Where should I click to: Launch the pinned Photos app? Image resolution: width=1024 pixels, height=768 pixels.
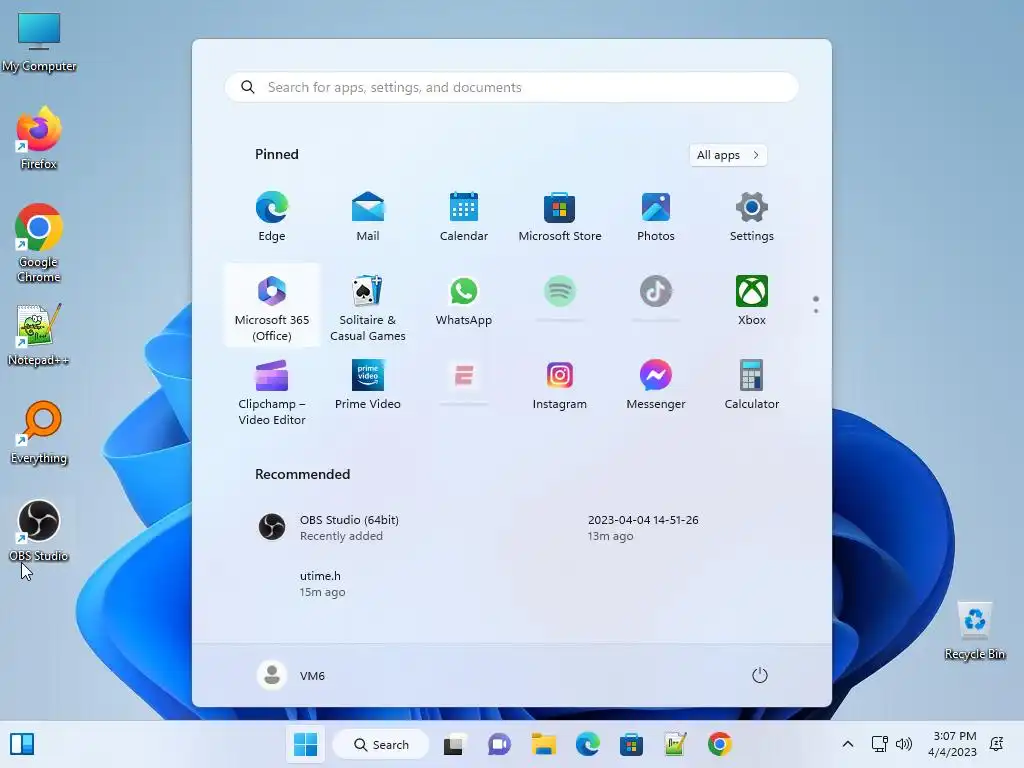656,217
